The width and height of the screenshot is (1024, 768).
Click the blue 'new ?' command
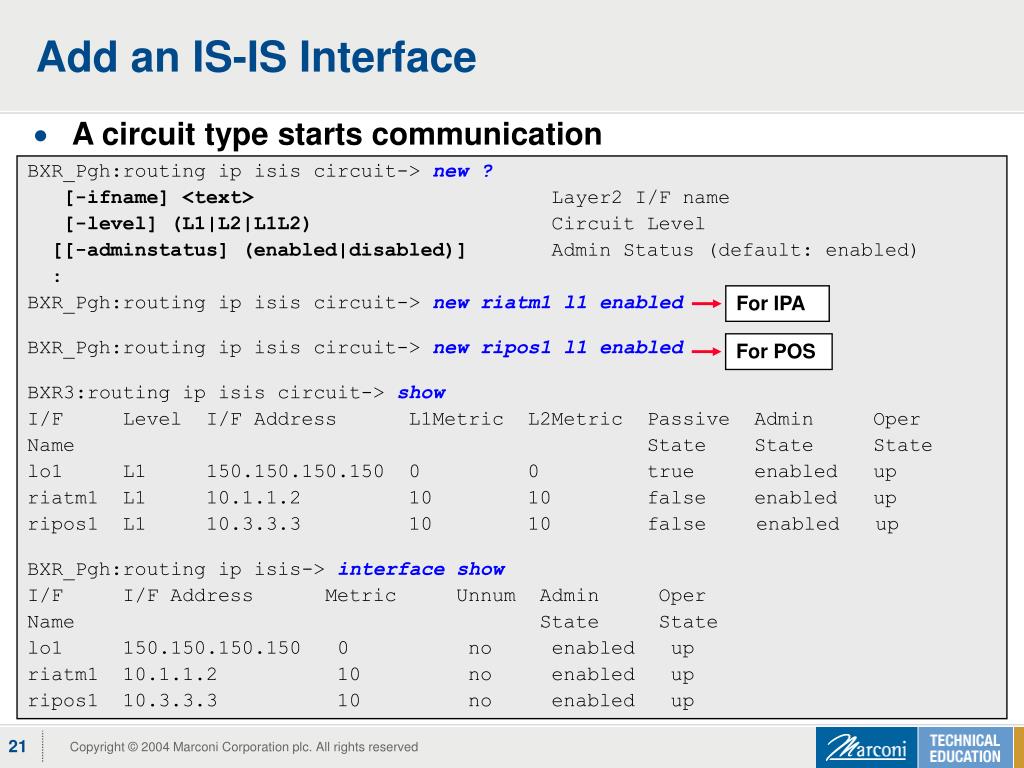[462, 172]
